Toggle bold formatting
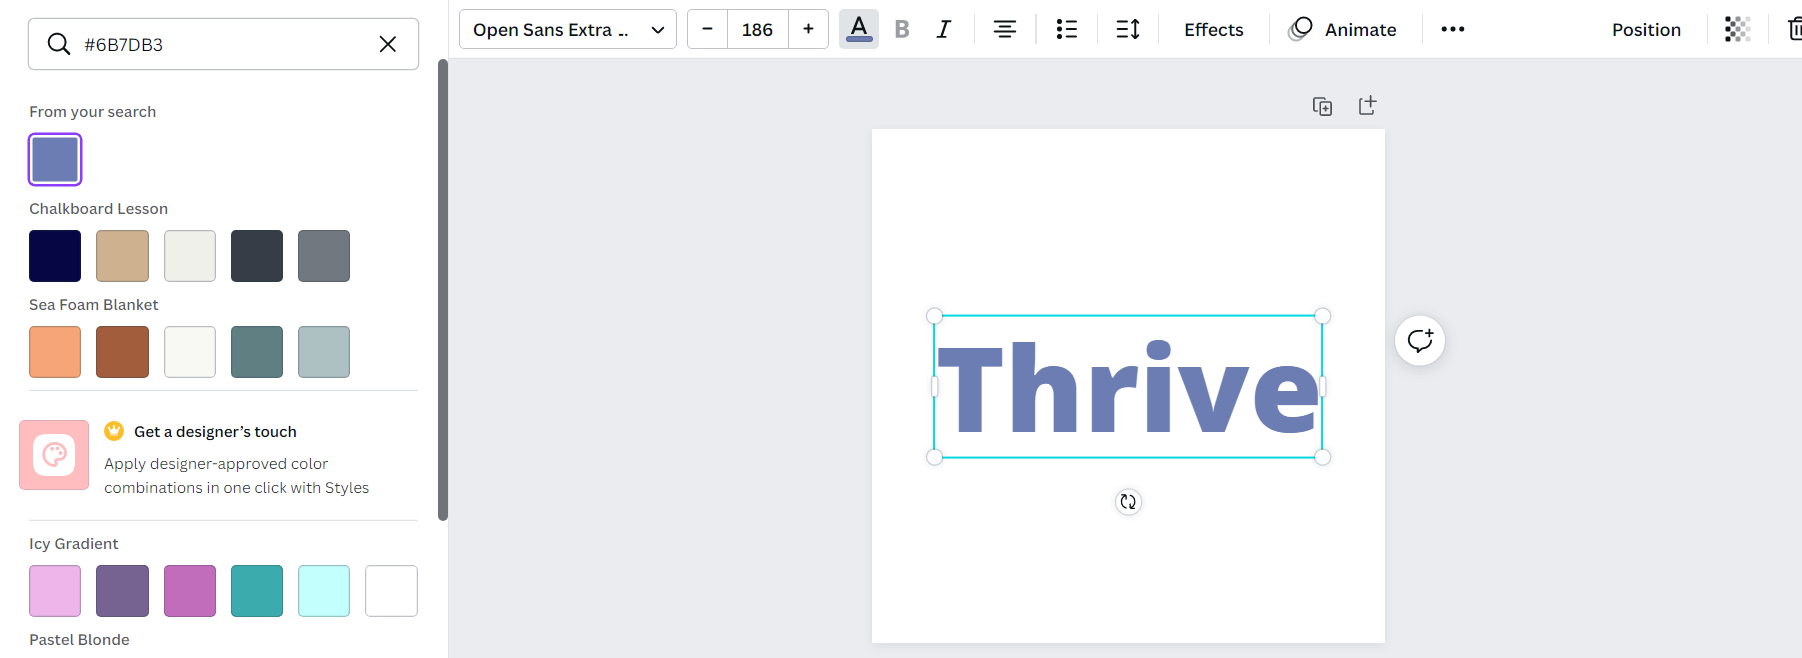 (x=902, y=29)
